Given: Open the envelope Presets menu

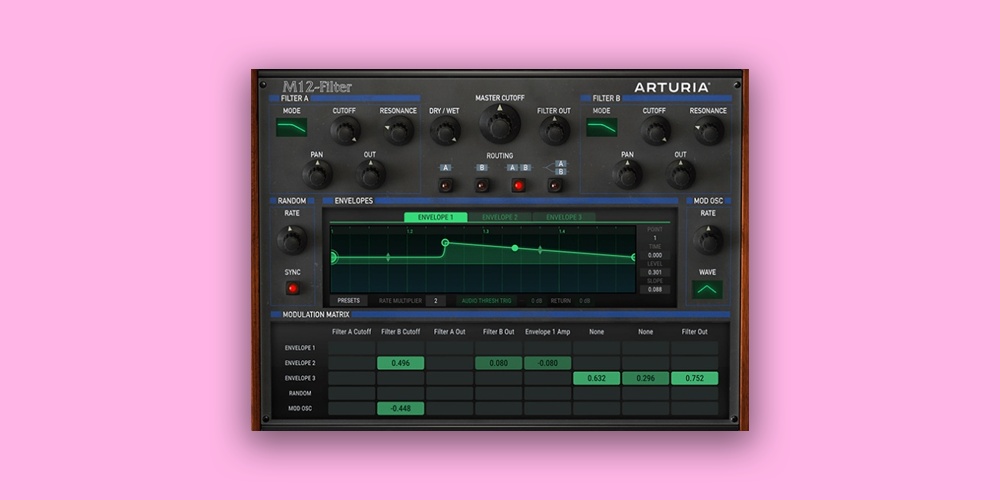Looking at the screenshot, I should 348,300.
